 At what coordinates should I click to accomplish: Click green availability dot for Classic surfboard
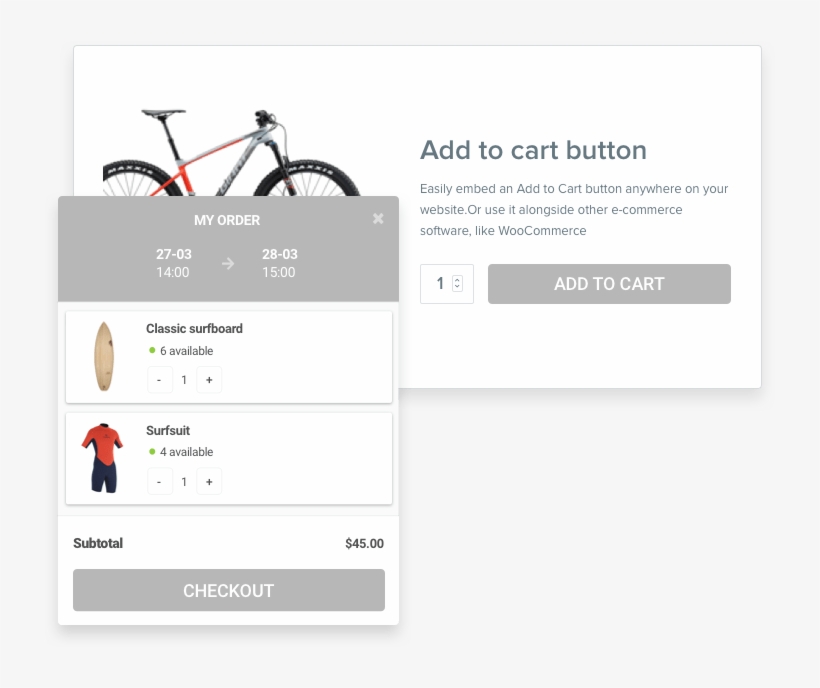(x=149, y=351)
